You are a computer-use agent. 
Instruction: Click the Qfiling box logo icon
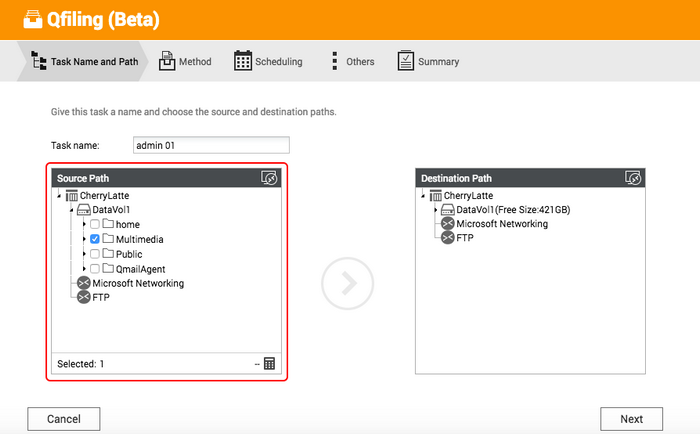coord(33,19)
